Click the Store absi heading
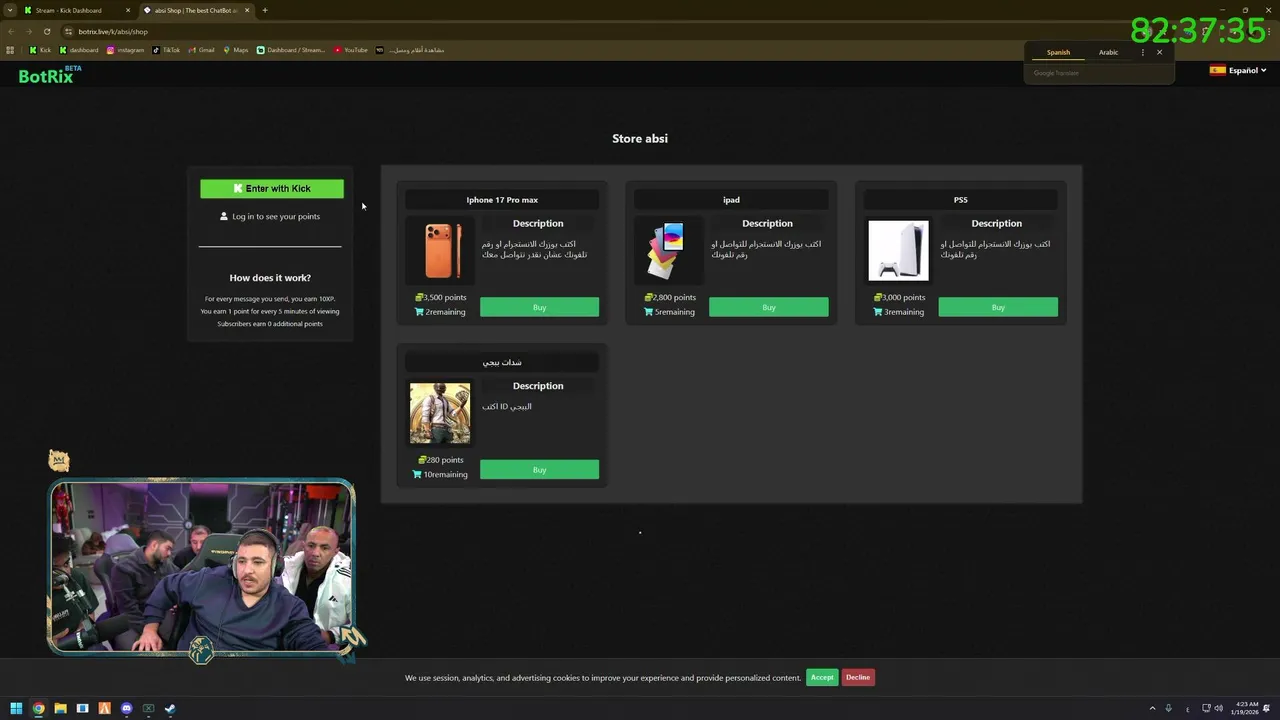1280x720 pixels. (x=640, y=138)
